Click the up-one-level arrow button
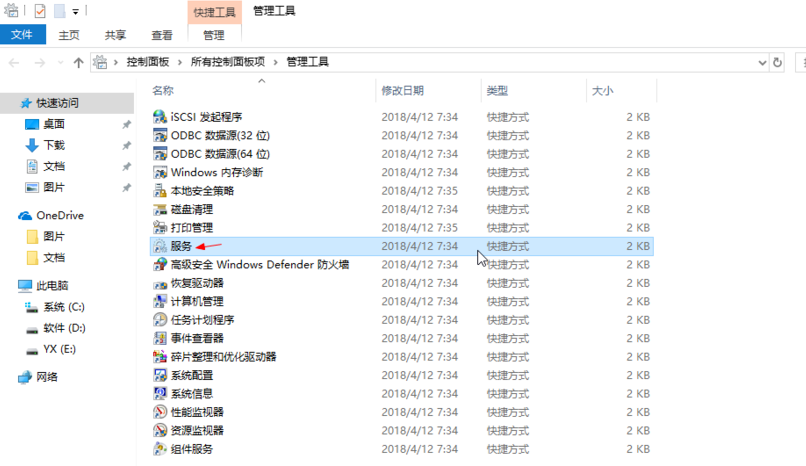Image resolution: width=806 pixels, height=466 pixels. click(79, 62)
